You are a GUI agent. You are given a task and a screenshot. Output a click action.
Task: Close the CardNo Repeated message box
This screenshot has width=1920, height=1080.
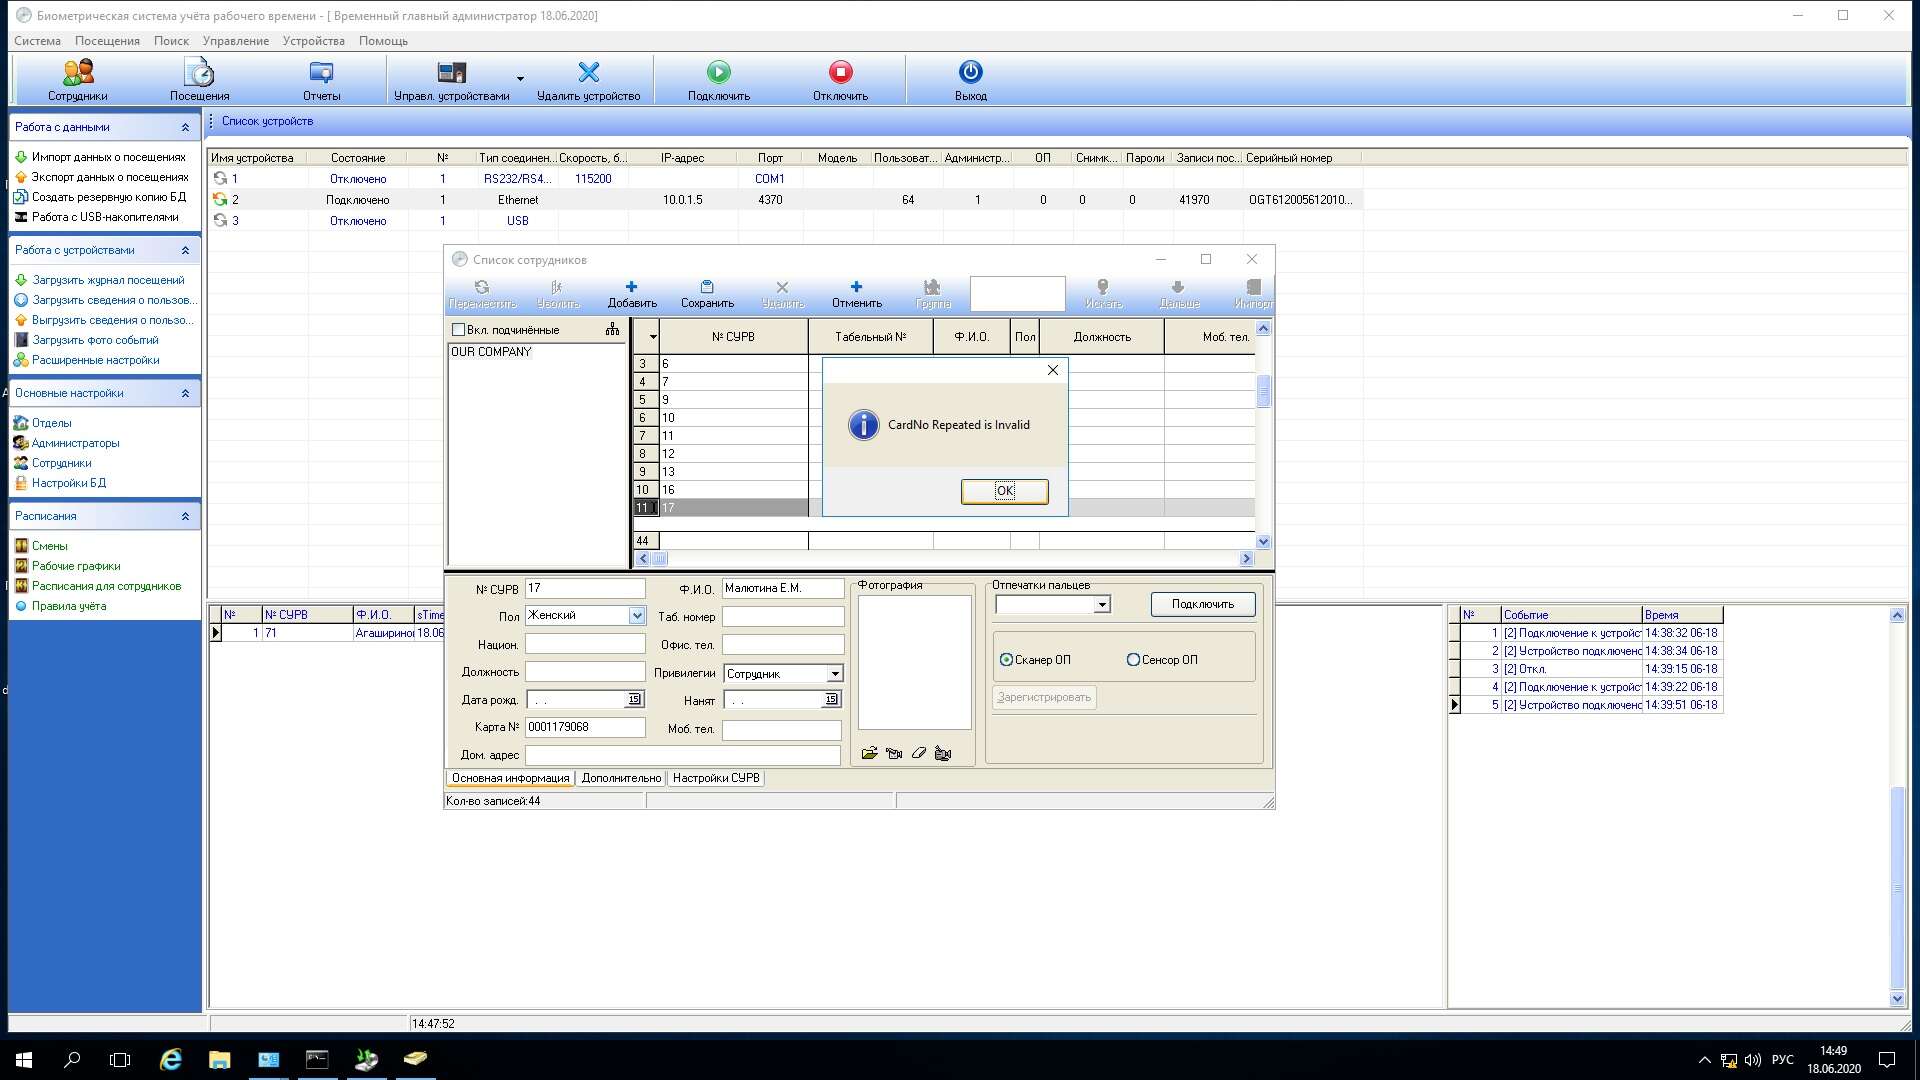[x=1052, y=370]
